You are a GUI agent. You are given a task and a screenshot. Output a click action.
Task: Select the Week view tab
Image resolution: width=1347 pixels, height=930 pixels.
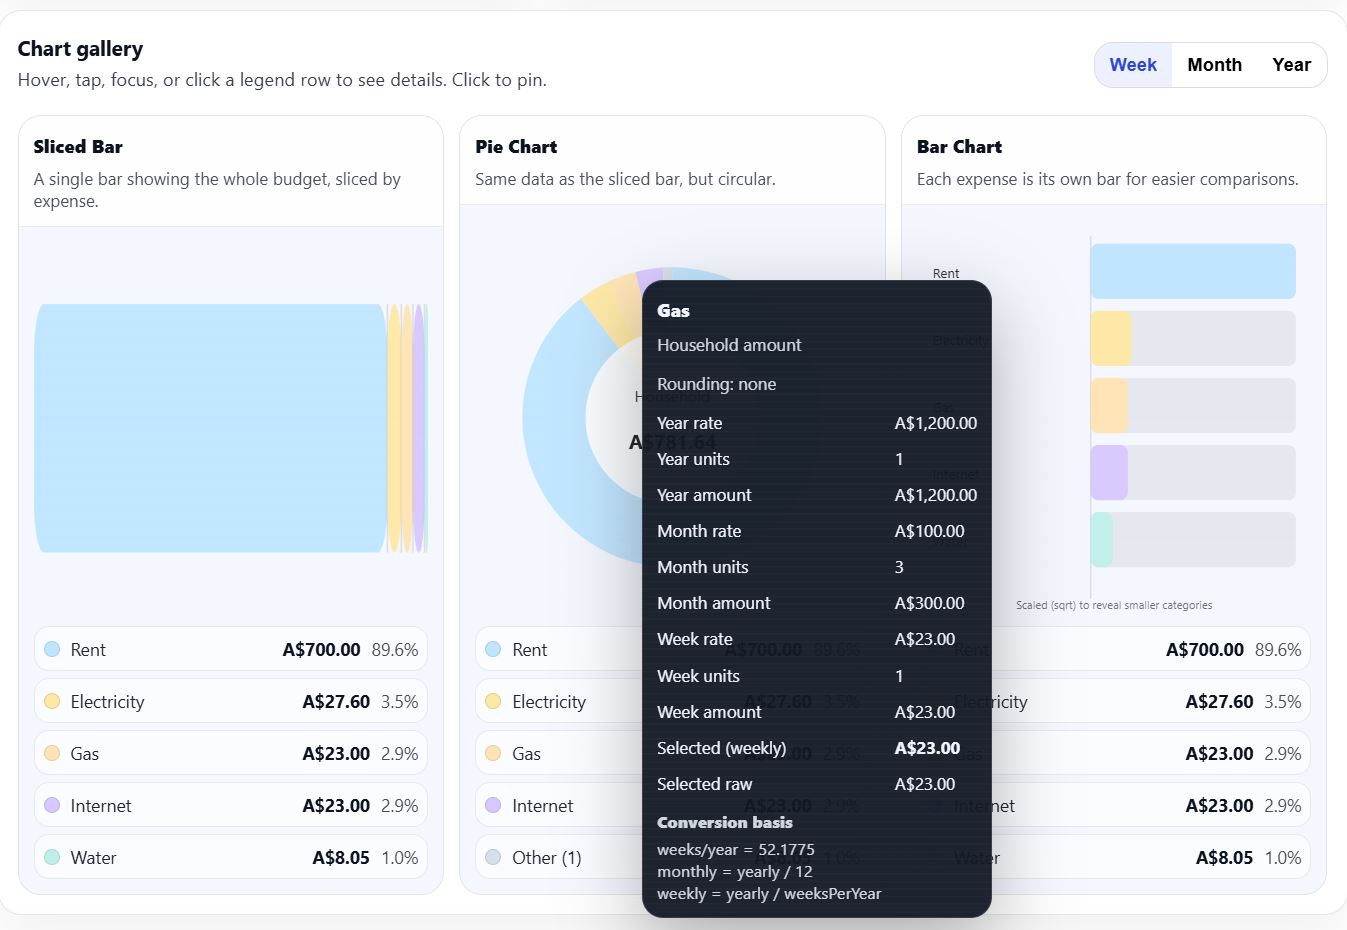coord(1132,64)
